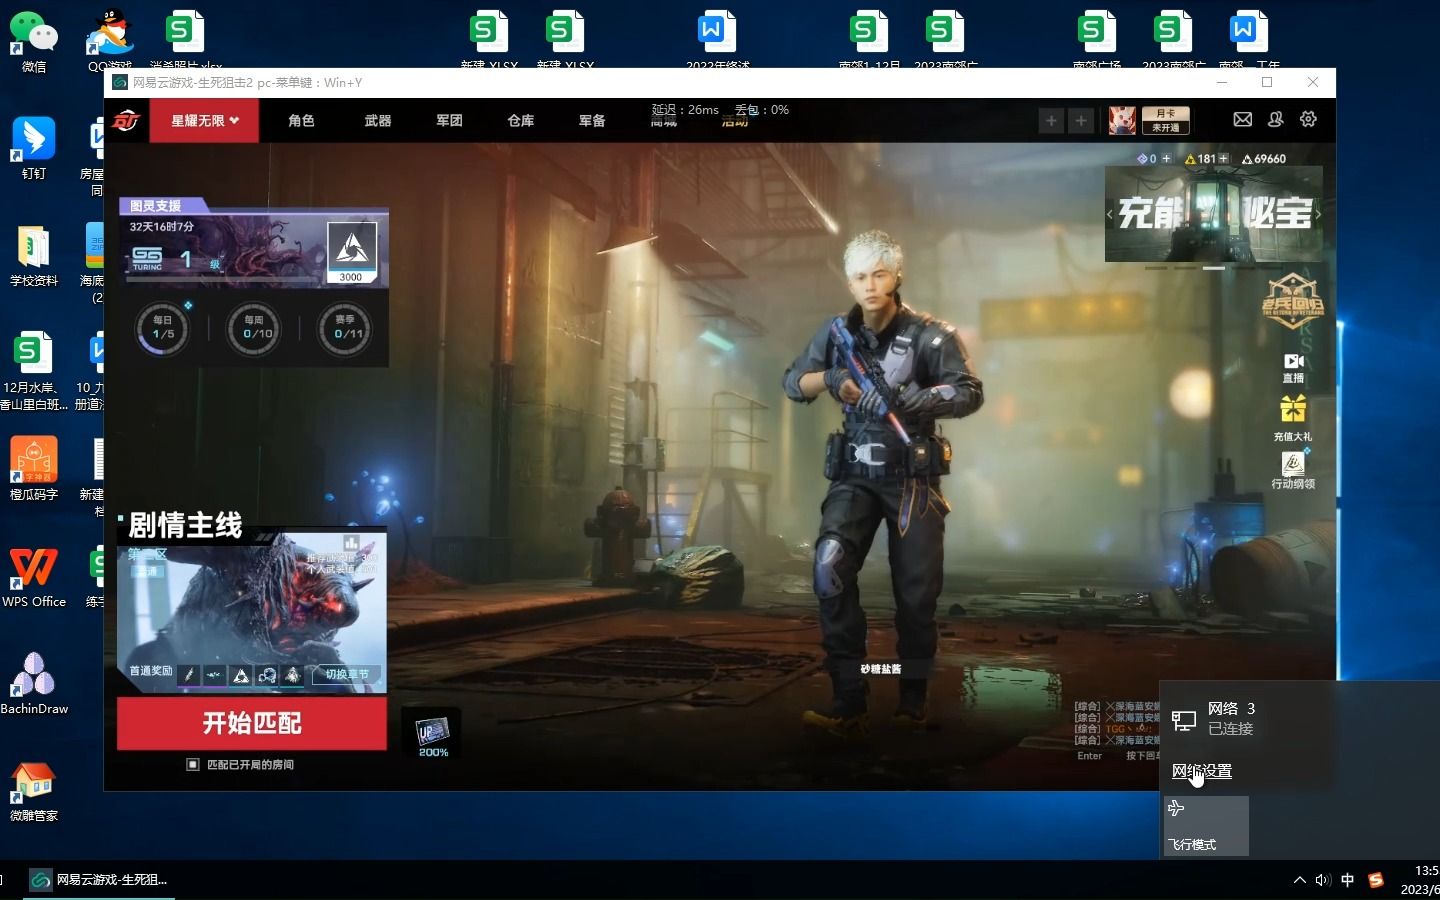This screenshot has height=900, width=1440.
Task: Click the volume icon in system tray
Action: [x=1323, y=880]
